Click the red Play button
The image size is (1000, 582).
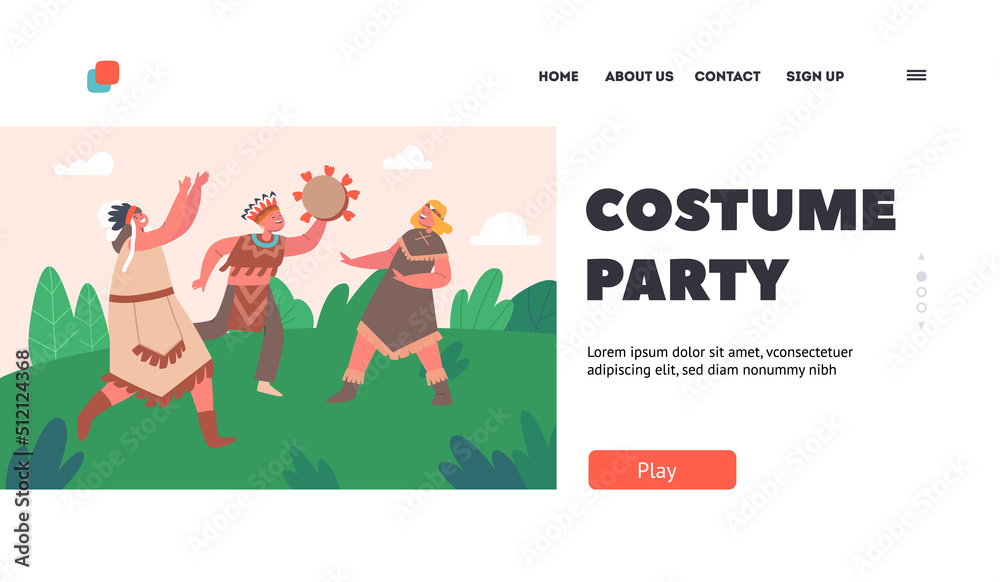(x=662, y=470)
